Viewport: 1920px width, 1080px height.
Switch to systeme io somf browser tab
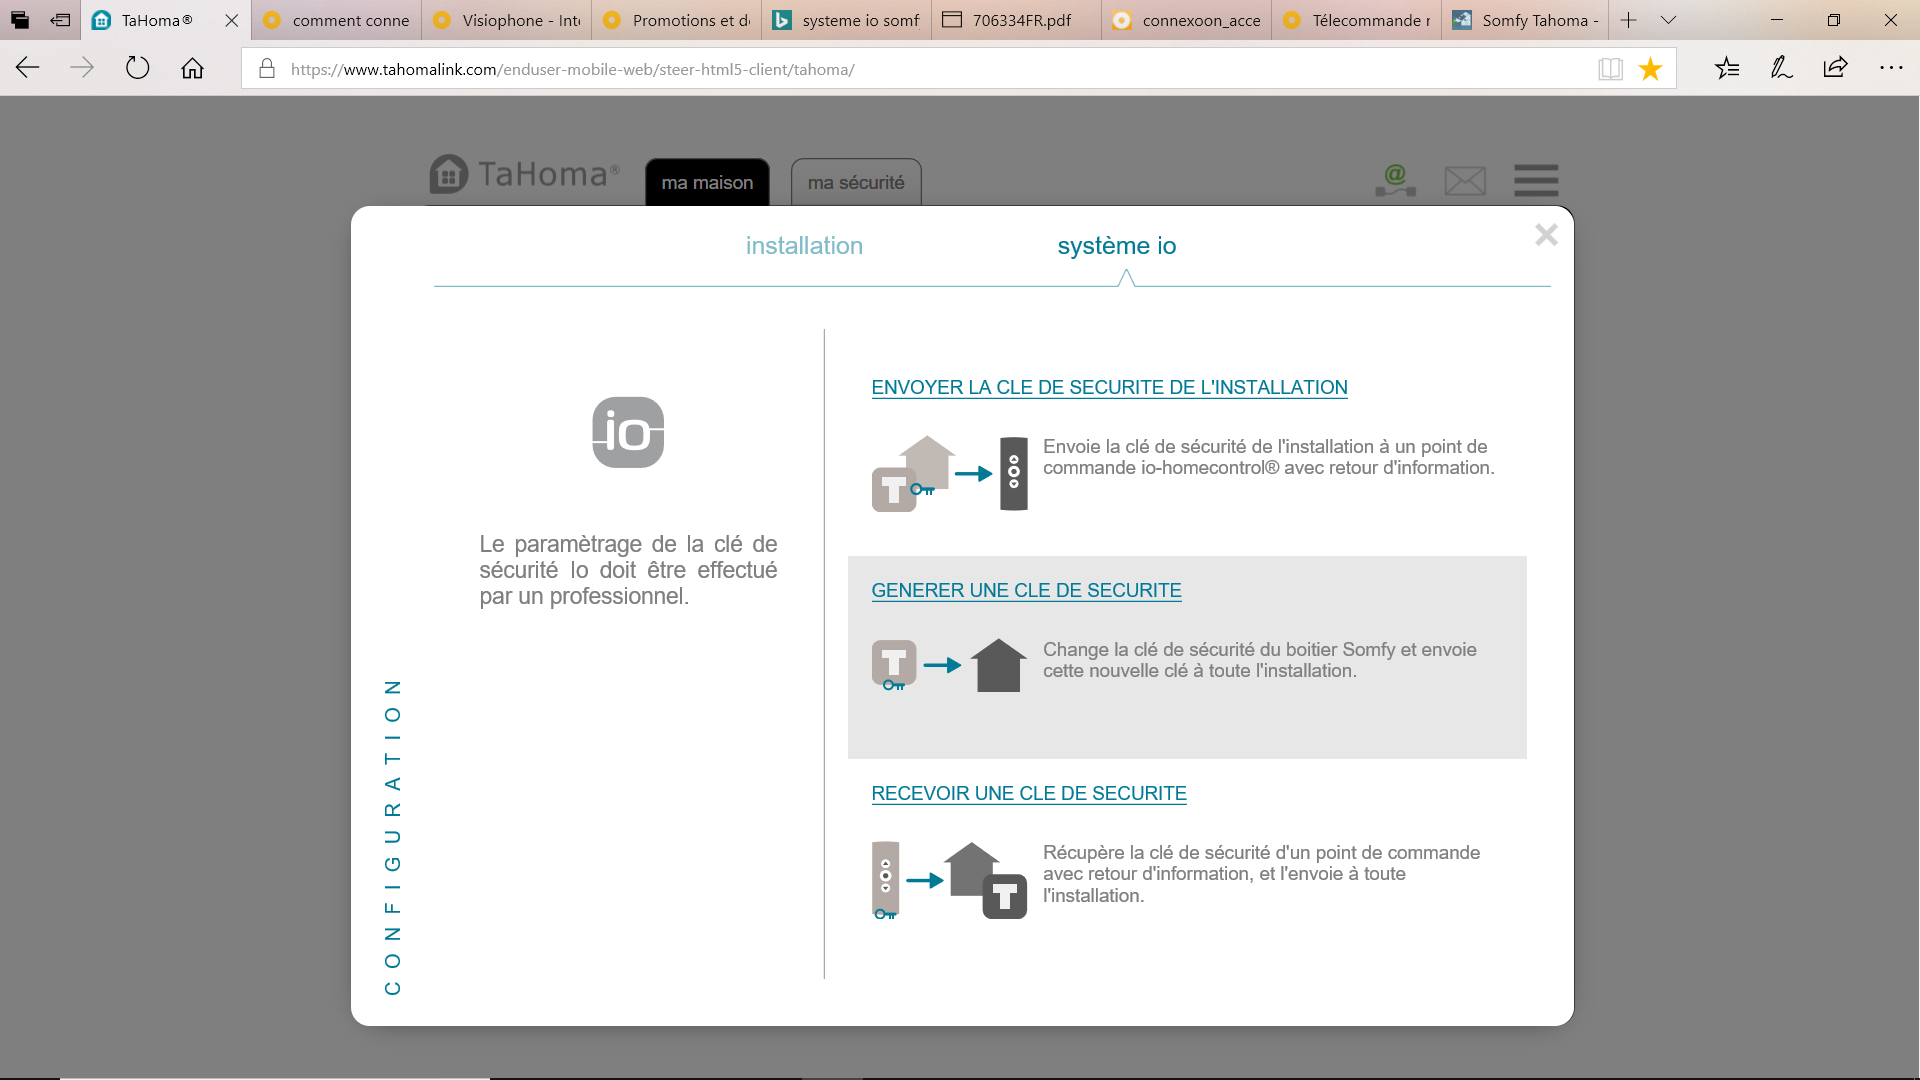tap(846, 20)
